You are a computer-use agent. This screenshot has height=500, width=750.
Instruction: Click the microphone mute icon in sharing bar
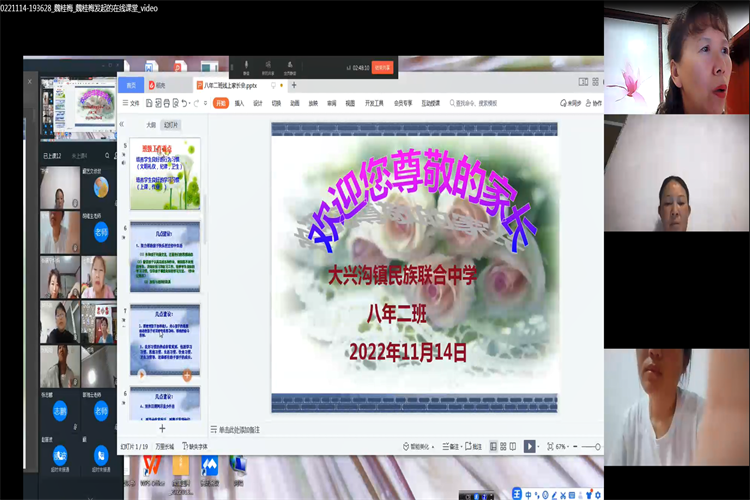[x=246, y=67]
